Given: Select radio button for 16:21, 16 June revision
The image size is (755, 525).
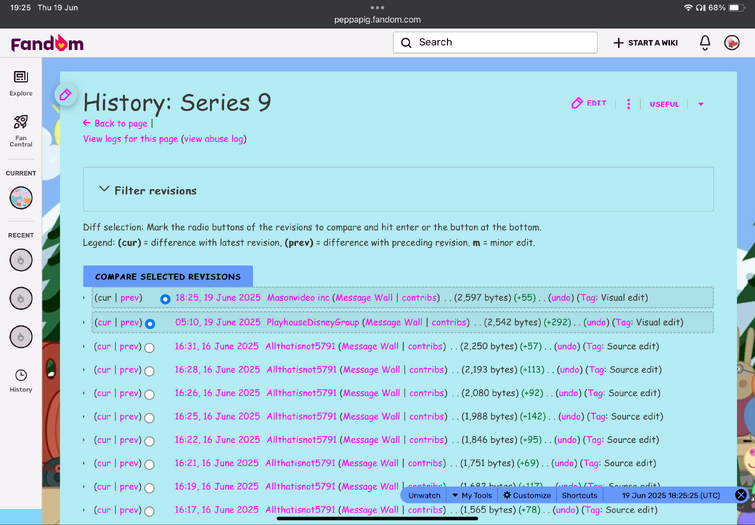Looking at the screenshot, I should click(x=149, y=465).
